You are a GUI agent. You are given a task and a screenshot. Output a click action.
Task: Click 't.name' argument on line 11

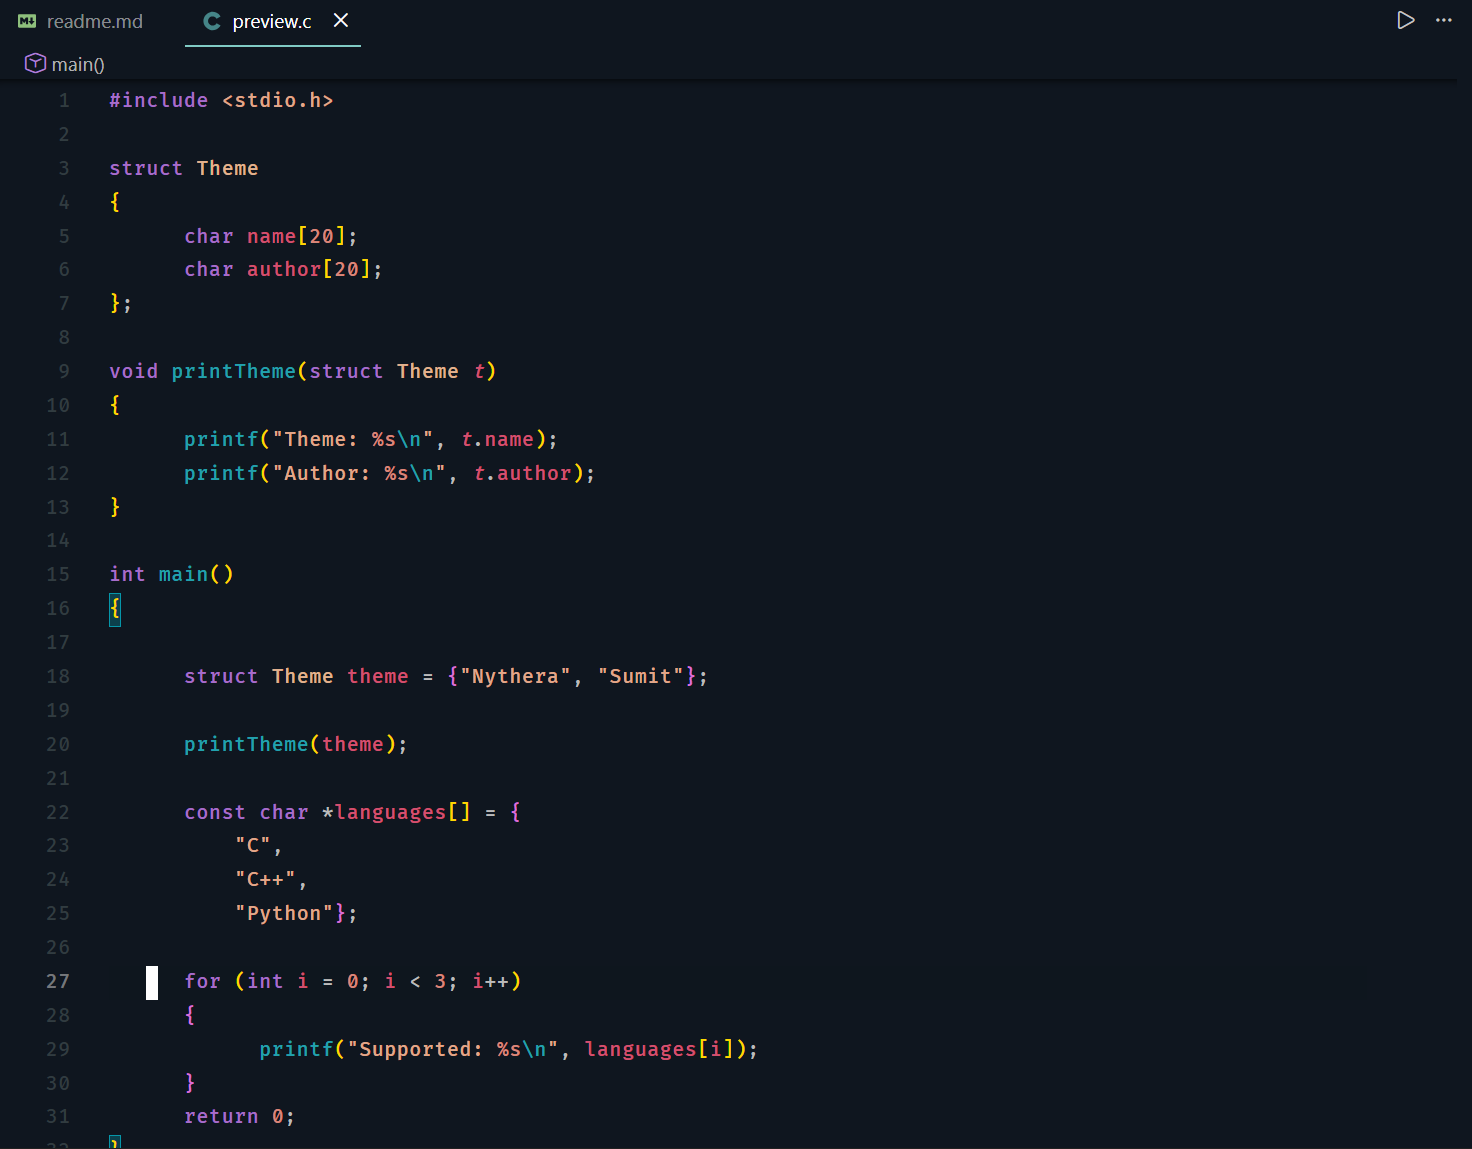(497, 439)
